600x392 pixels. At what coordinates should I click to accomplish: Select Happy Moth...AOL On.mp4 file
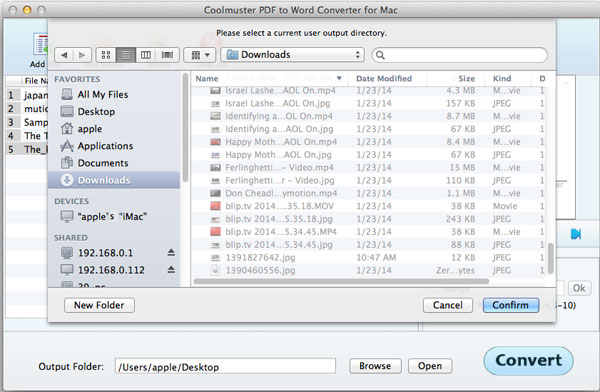(368, 142)
